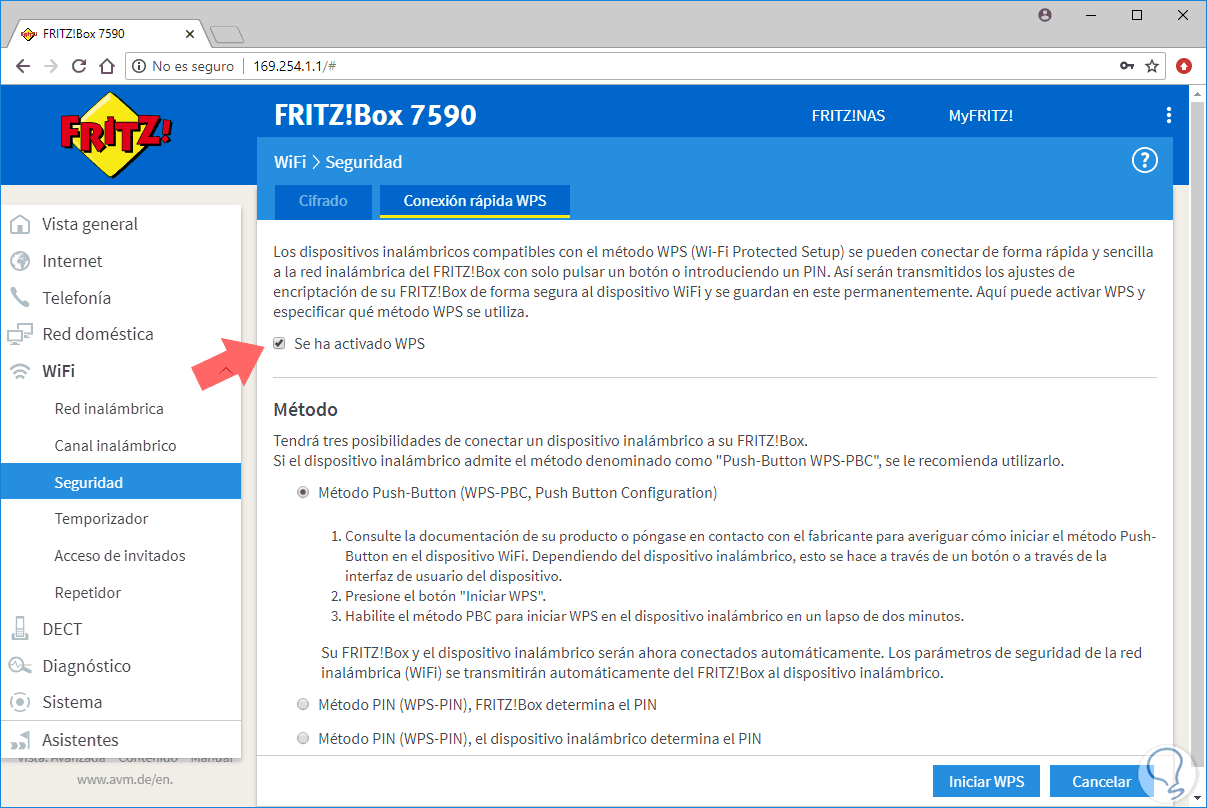Go back with the browser back arrow
This screenshot has height=808, width=1207.
23,66
